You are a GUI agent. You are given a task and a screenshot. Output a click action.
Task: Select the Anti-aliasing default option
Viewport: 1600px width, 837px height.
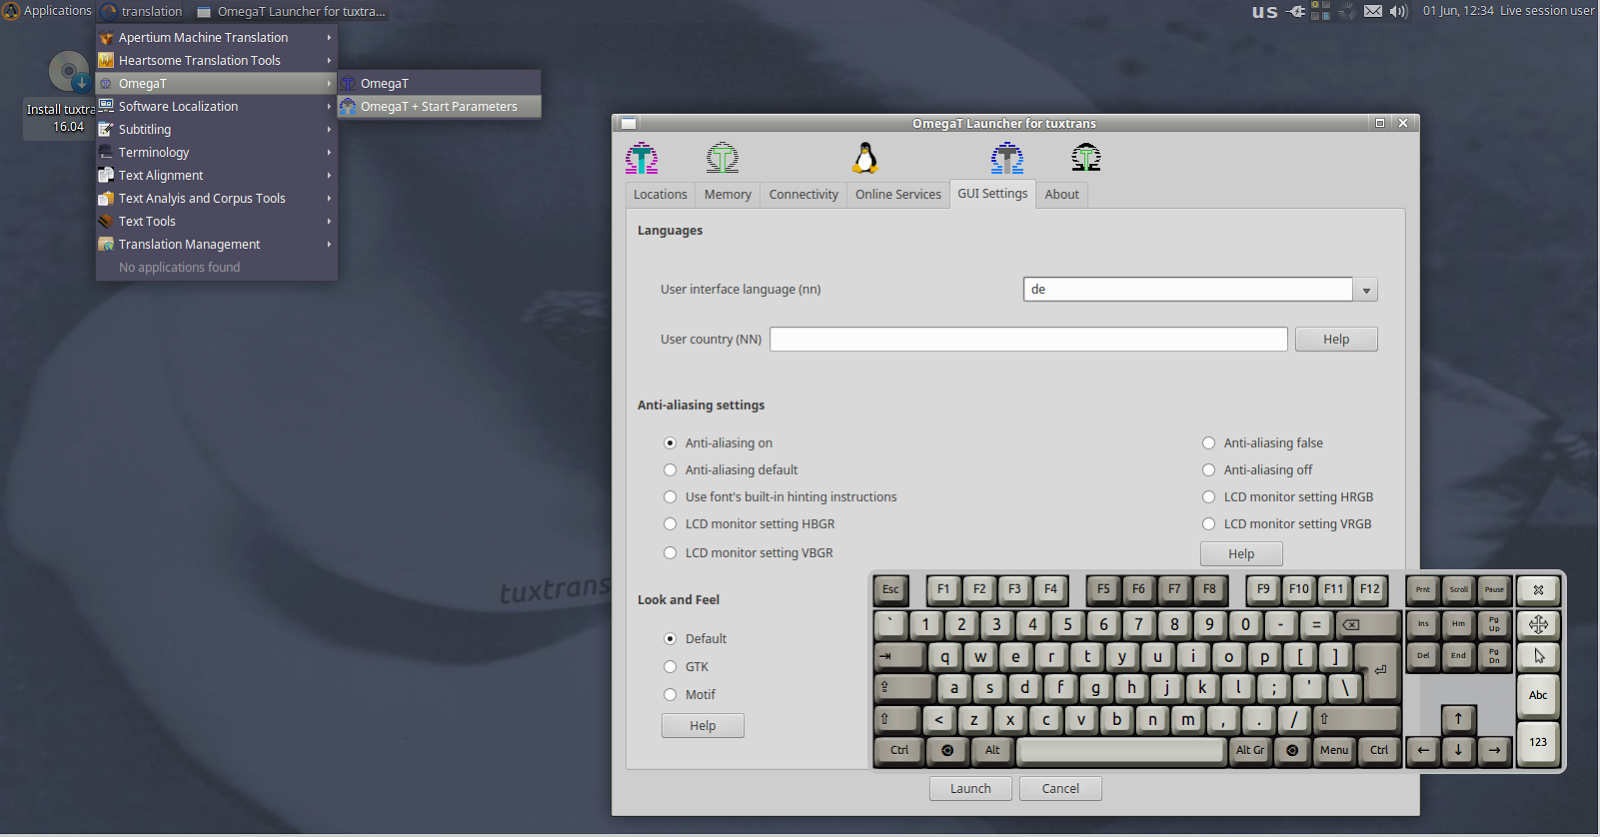[670, 470]
